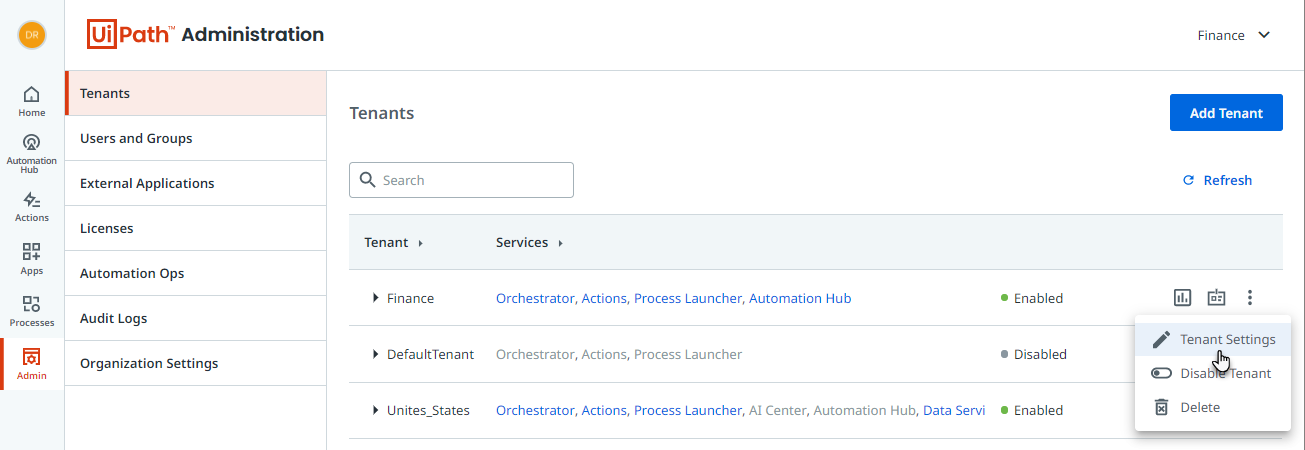Screen dimensions: 1305x450
Task: Open the Finance tenant selector dropdown
Action: pos(1234,35)
